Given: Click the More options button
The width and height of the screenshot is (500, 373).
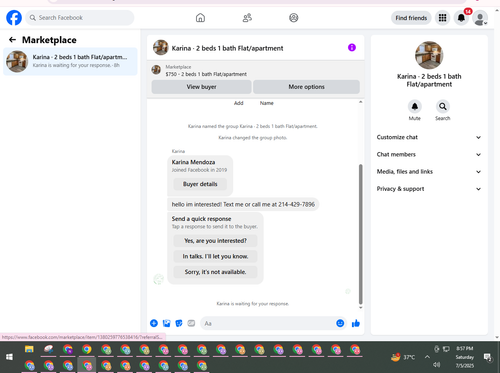Looking at the screenshot, I should pyautogui.click(x=306, y=87).
